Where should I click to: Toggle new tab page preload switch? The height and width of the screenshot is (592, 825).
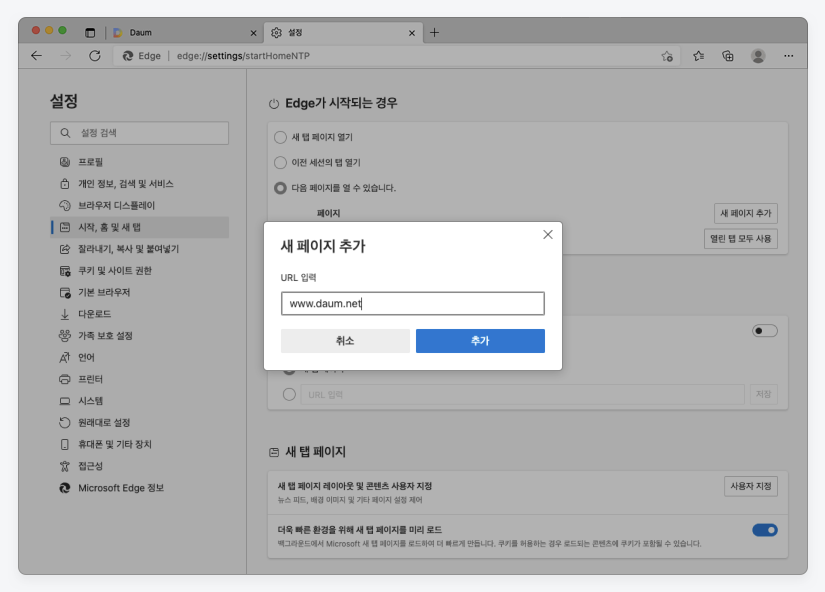pyautogui.click(x=764, y=530)
